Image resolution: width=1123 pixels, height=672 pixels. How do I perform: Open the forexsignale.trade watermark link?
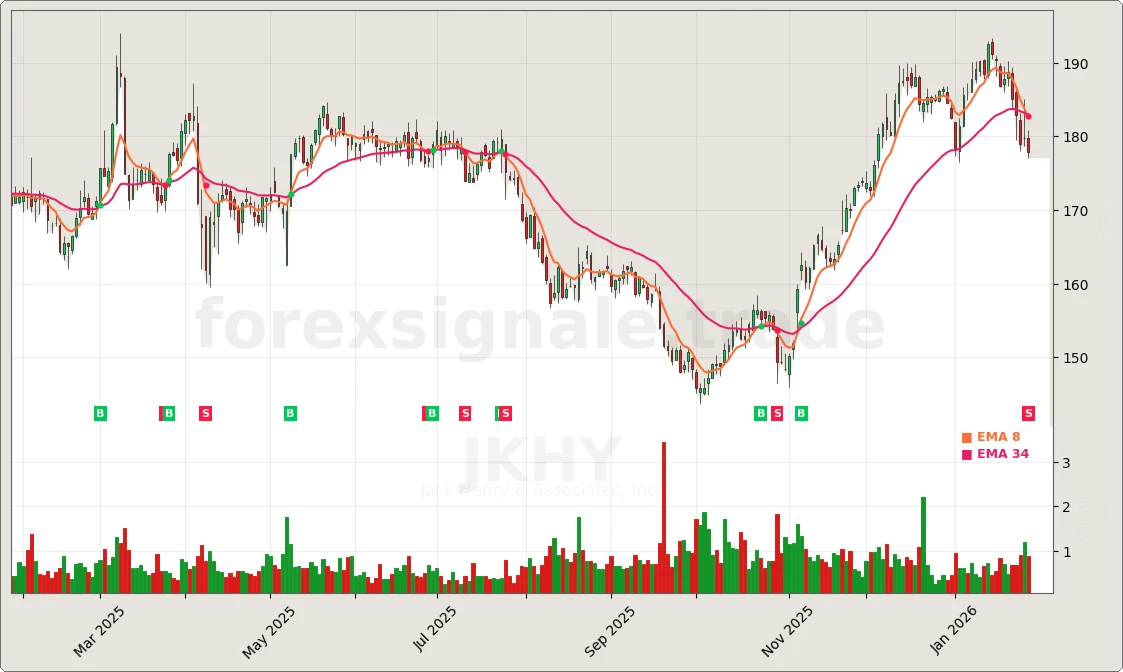point(540,323)
